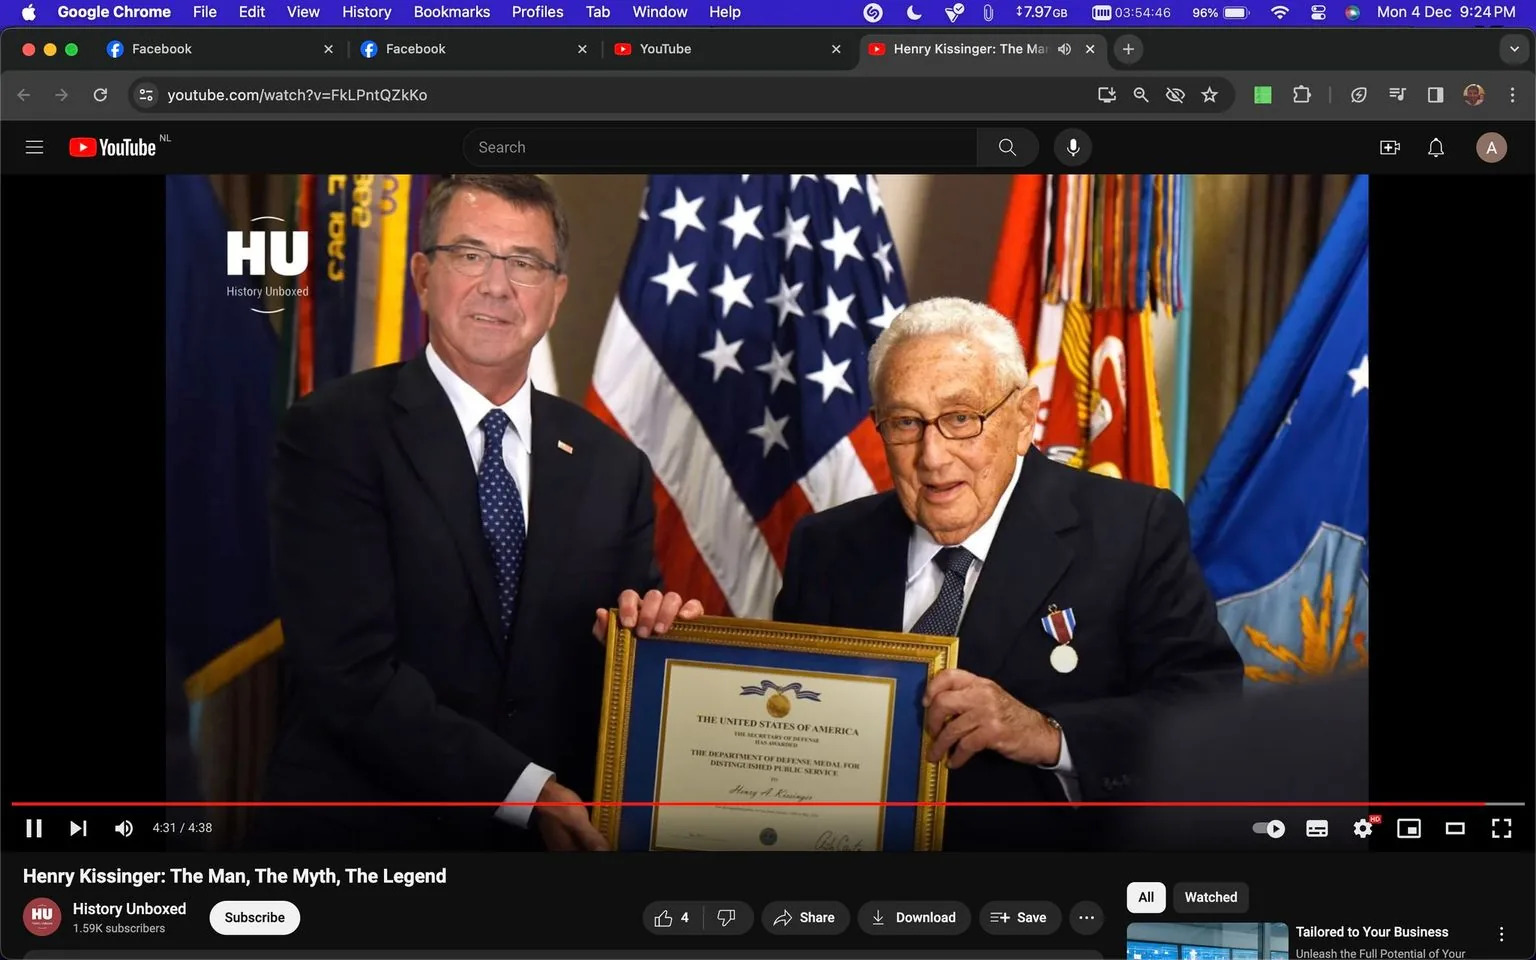Click the Next video control
Image resolution: width=1536 pixels, height=960 pixels.
[x=78, y=828]
